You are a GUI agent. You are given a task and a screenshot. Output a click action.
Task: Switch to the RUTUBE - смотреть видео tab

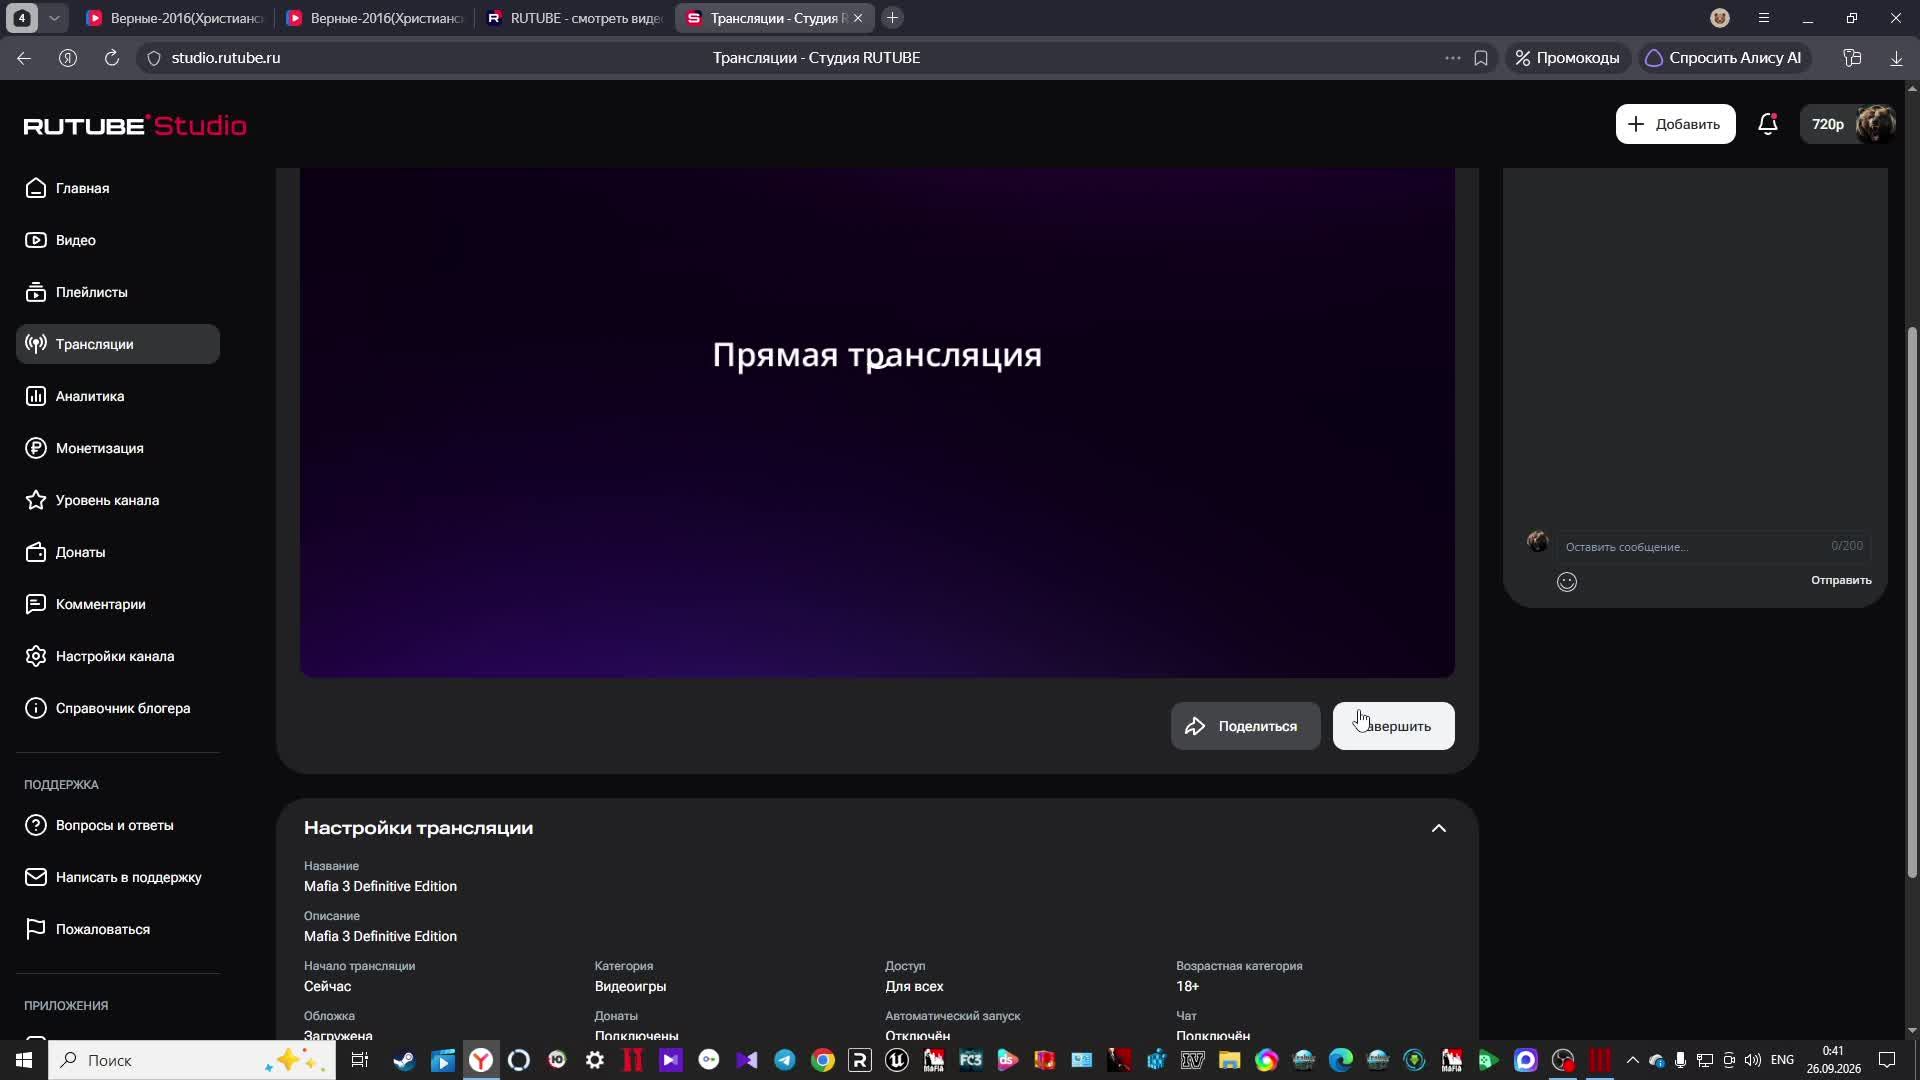point(573,18)
